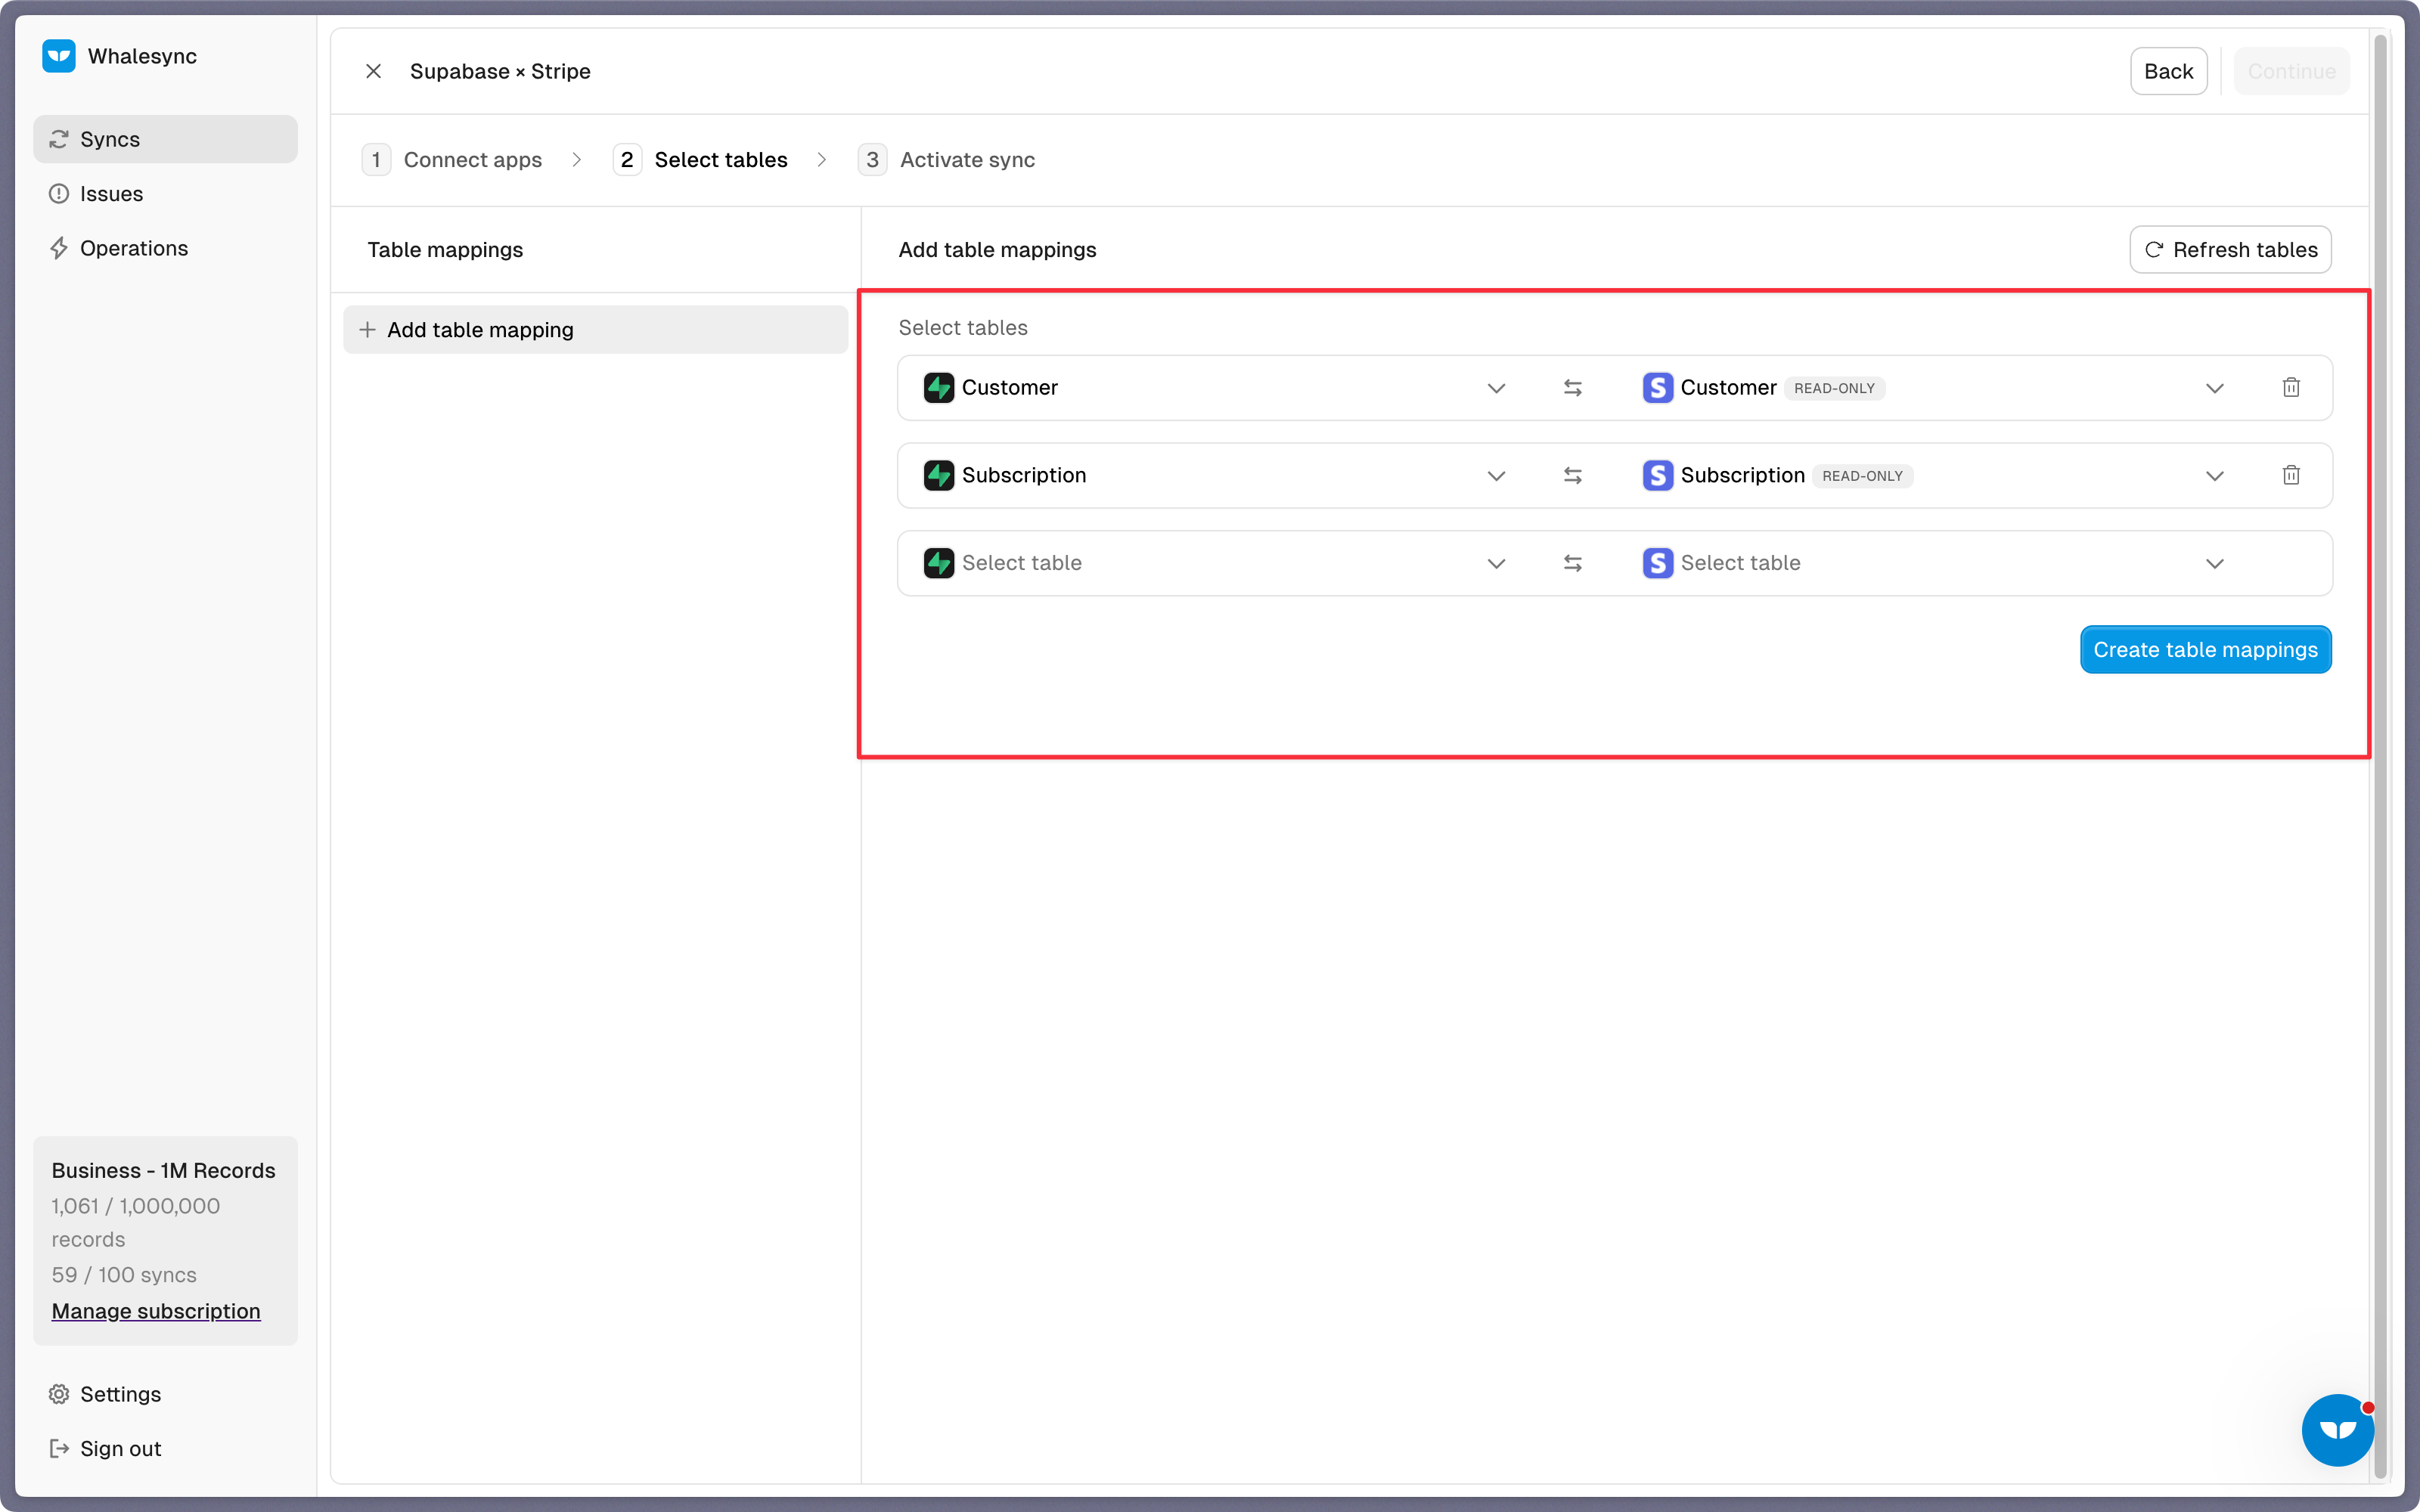Click the READ-ONLY badge on Stripe Customer

(x=1834, y=388)
